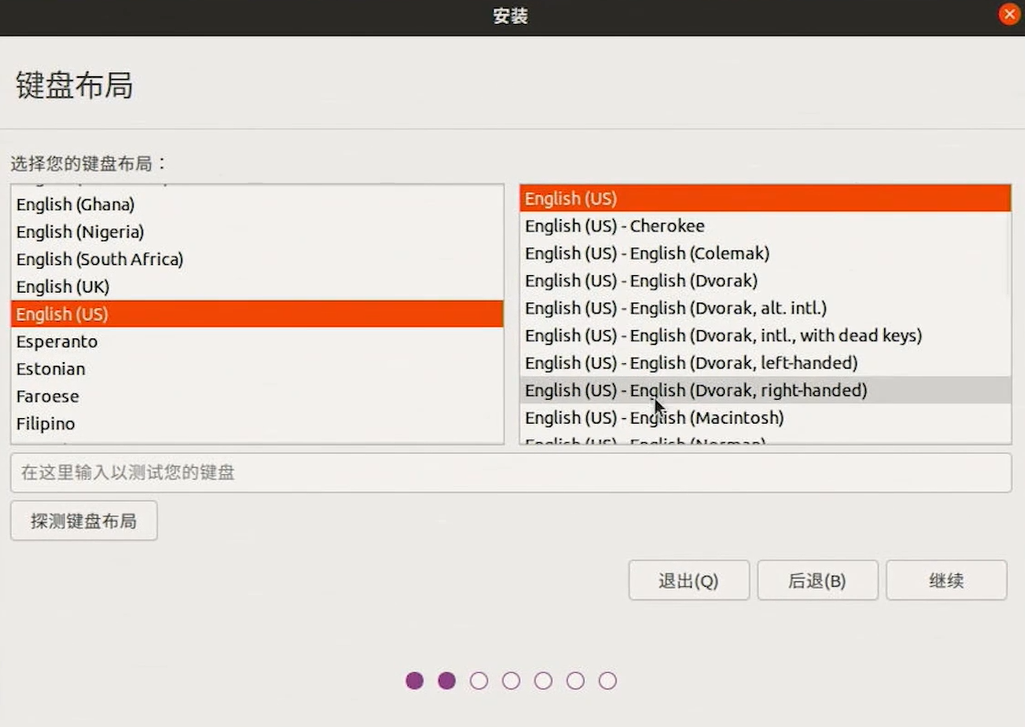
Task: Click 后退(B) back button
Action: tap(818, 580)
